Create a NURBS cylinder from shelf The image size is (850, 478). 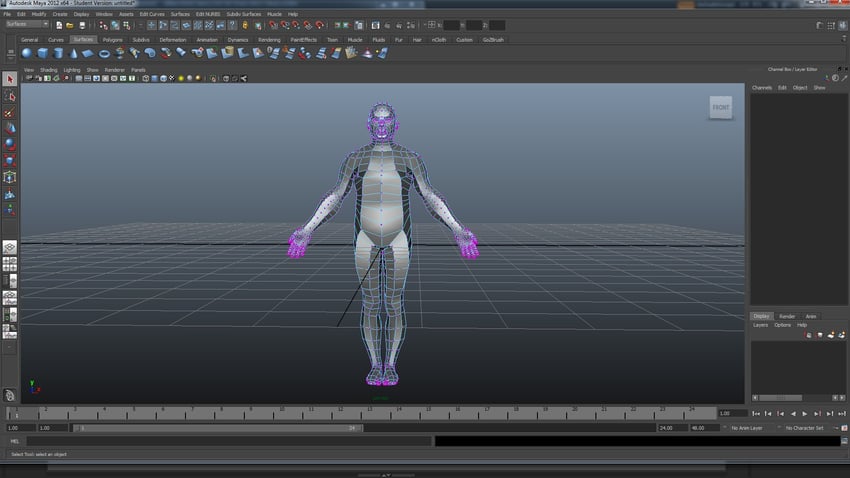pyautogui.click(x=58, y=53)
